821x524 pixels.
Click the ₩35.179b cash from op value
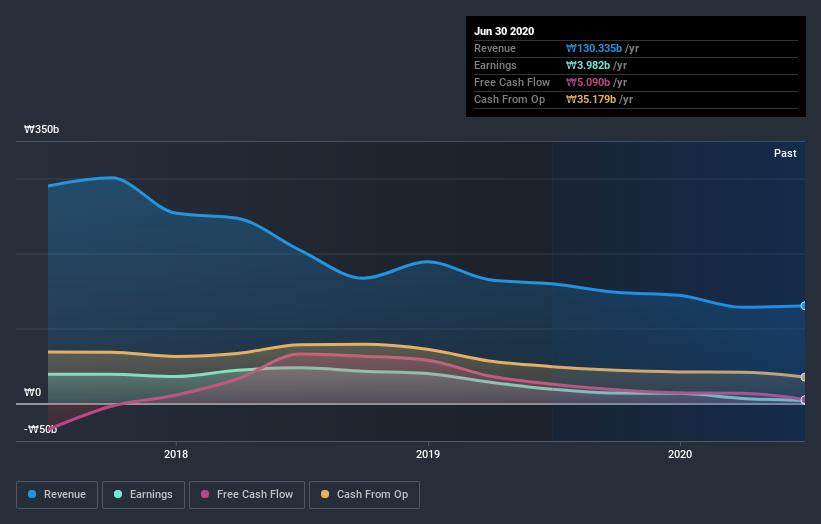pos(591,99)
